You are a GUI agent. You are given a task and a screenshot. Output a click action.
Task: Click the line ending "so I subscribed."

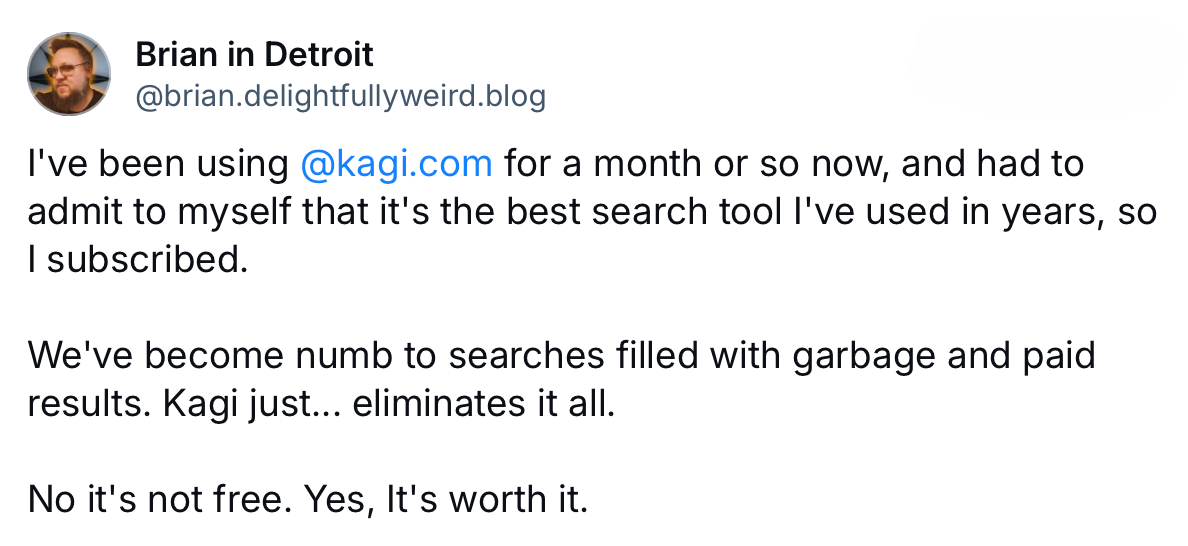click(137, 260)
